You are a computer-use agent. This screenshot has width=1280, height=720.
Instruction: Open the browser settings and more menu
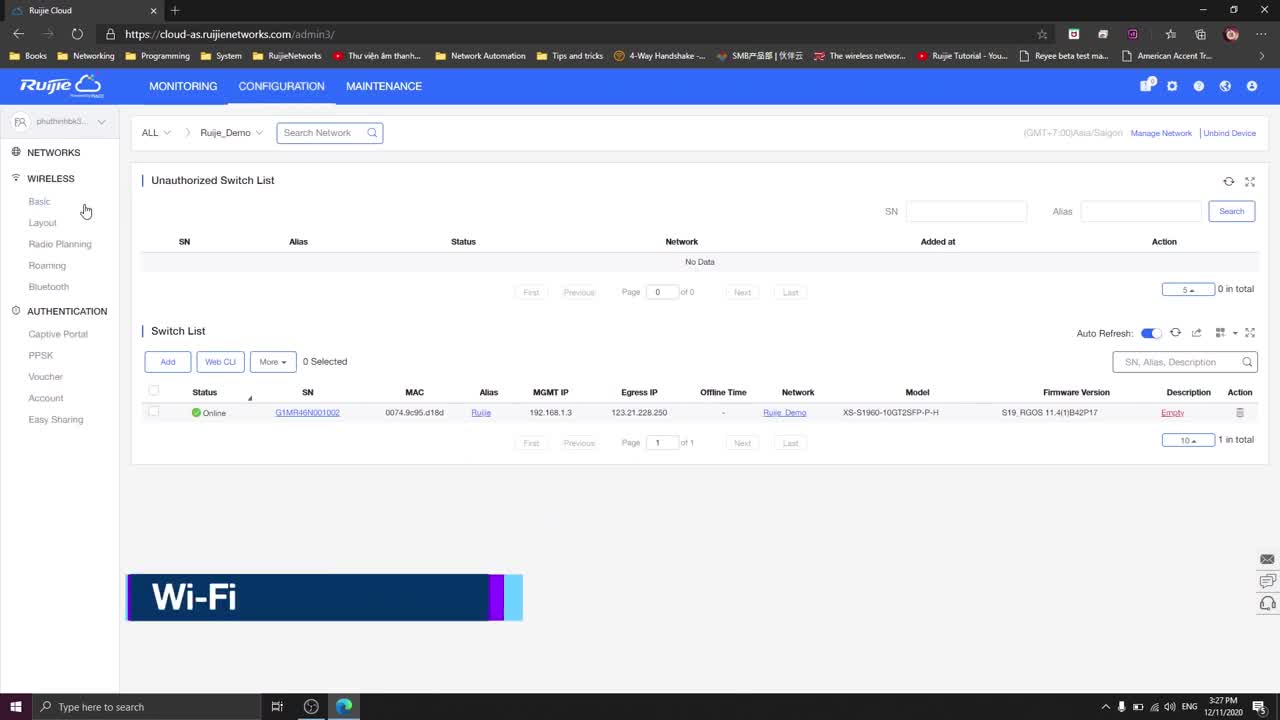click(x=1261, y=34)
